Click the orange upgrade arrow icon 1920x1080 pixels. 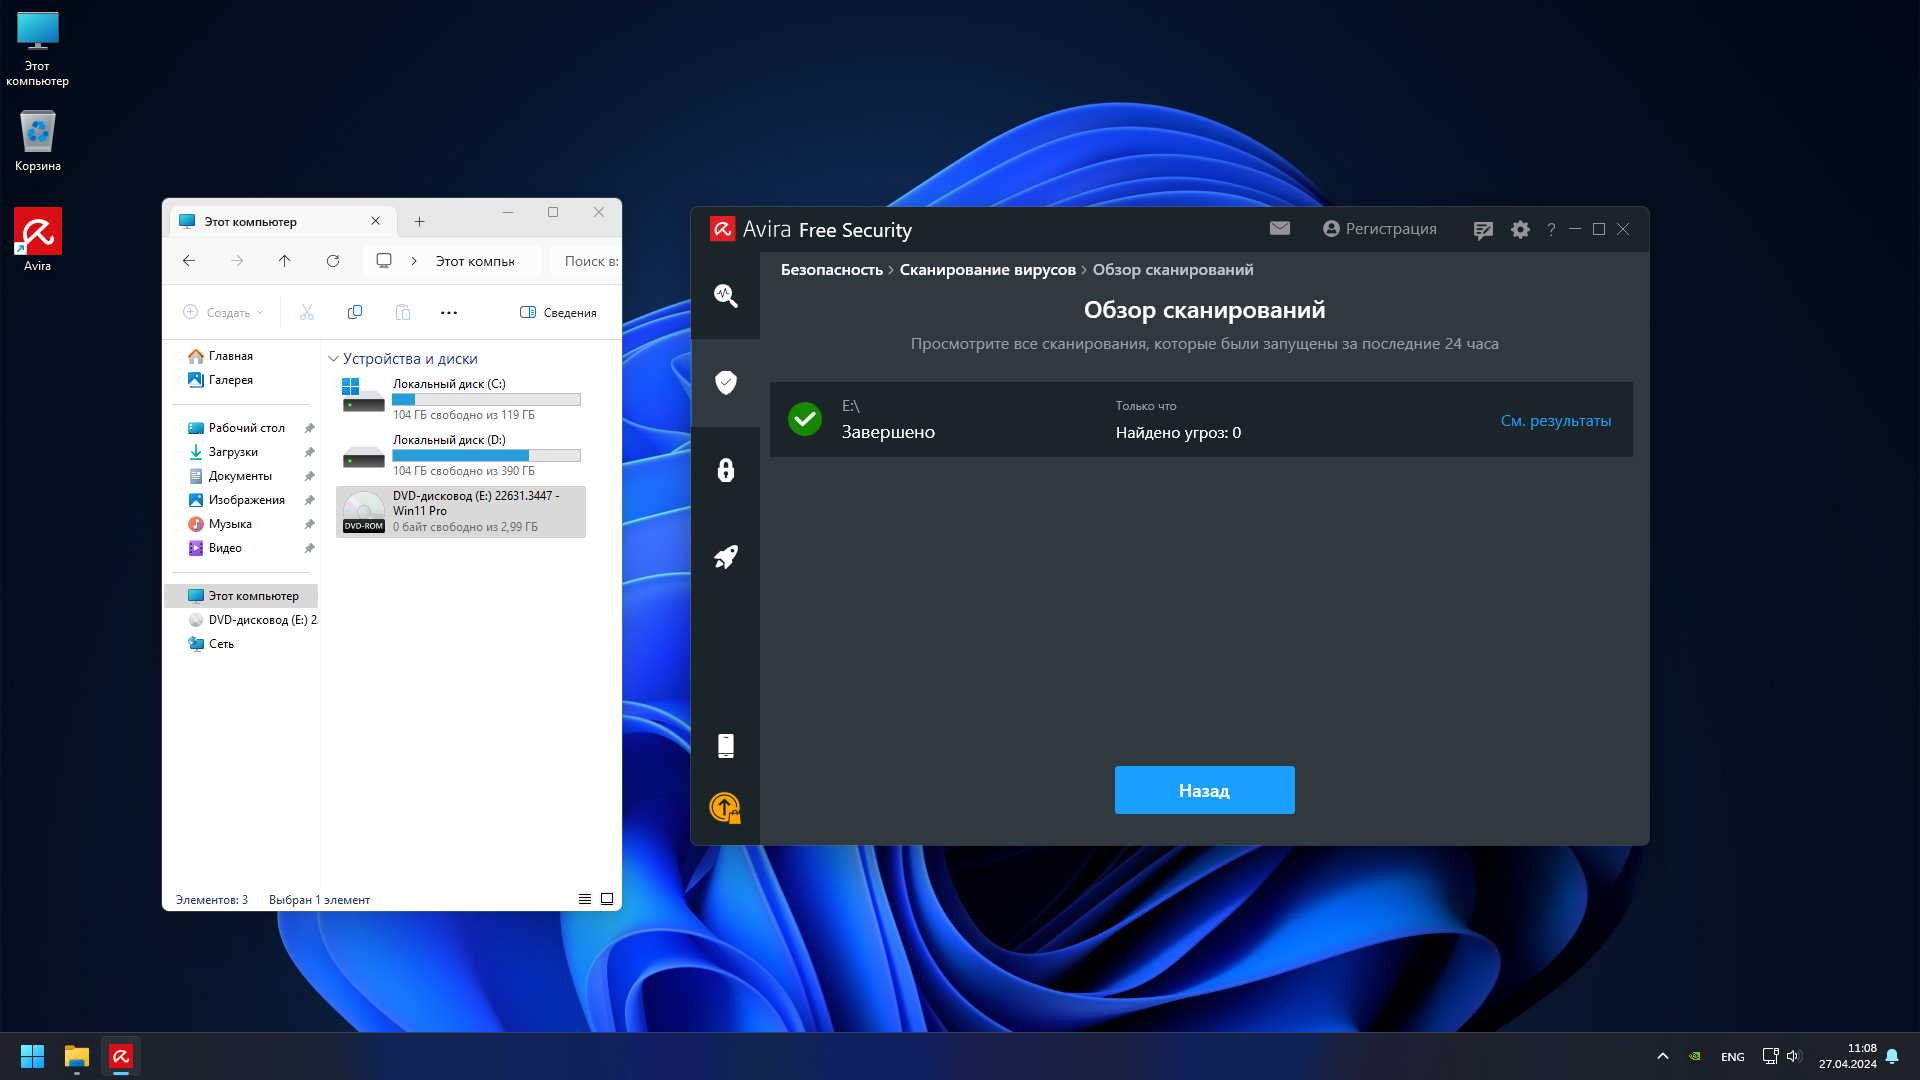click(725, 807)
